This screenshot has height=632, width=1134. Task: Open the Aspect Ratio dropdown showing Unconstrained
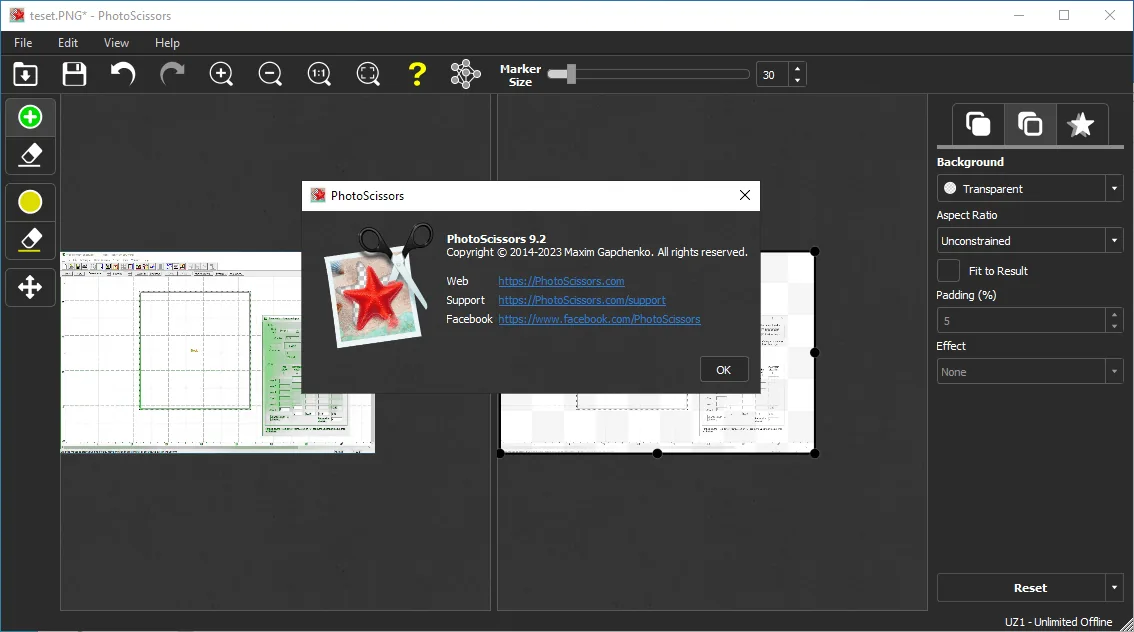tap(1030, 240)
